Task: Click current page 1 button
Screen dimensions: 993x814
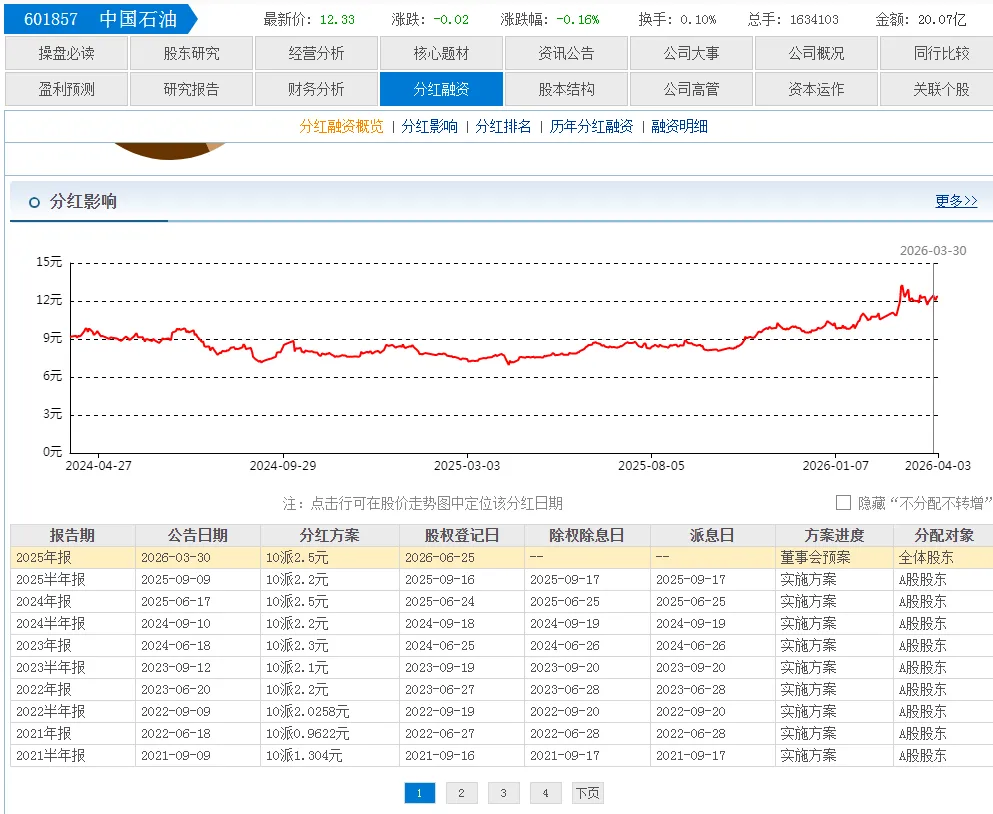Action: point(419,792)
